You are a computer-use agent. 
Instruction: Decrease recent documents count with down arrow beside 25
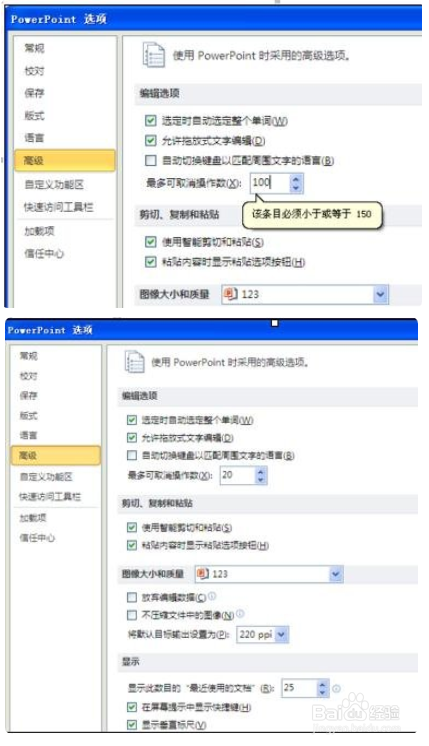322,692
